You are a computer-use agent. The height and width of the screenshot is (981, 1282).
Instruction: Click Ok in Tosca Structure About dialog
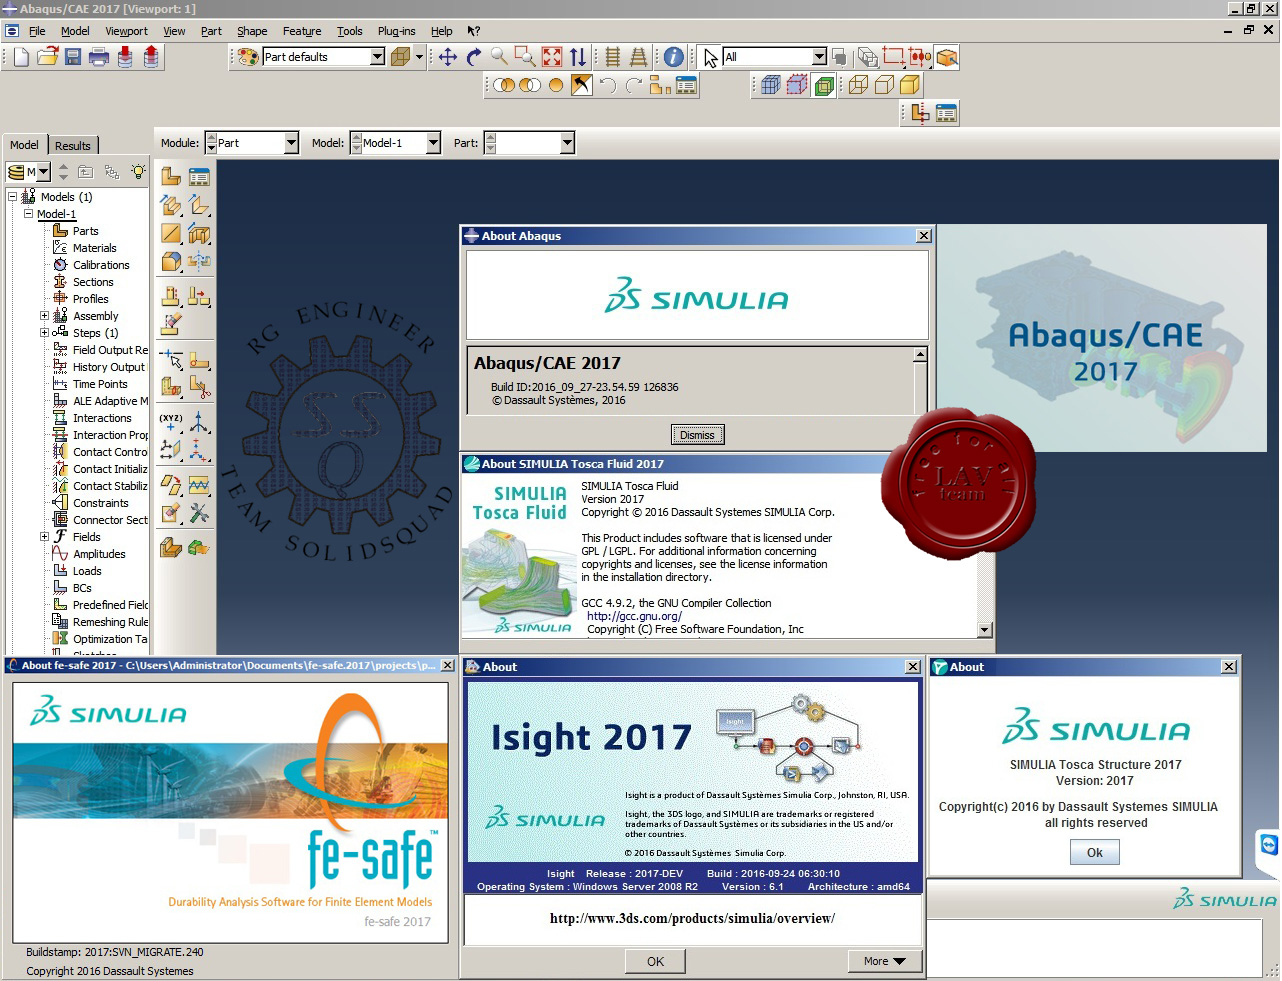coord(1095,853)
